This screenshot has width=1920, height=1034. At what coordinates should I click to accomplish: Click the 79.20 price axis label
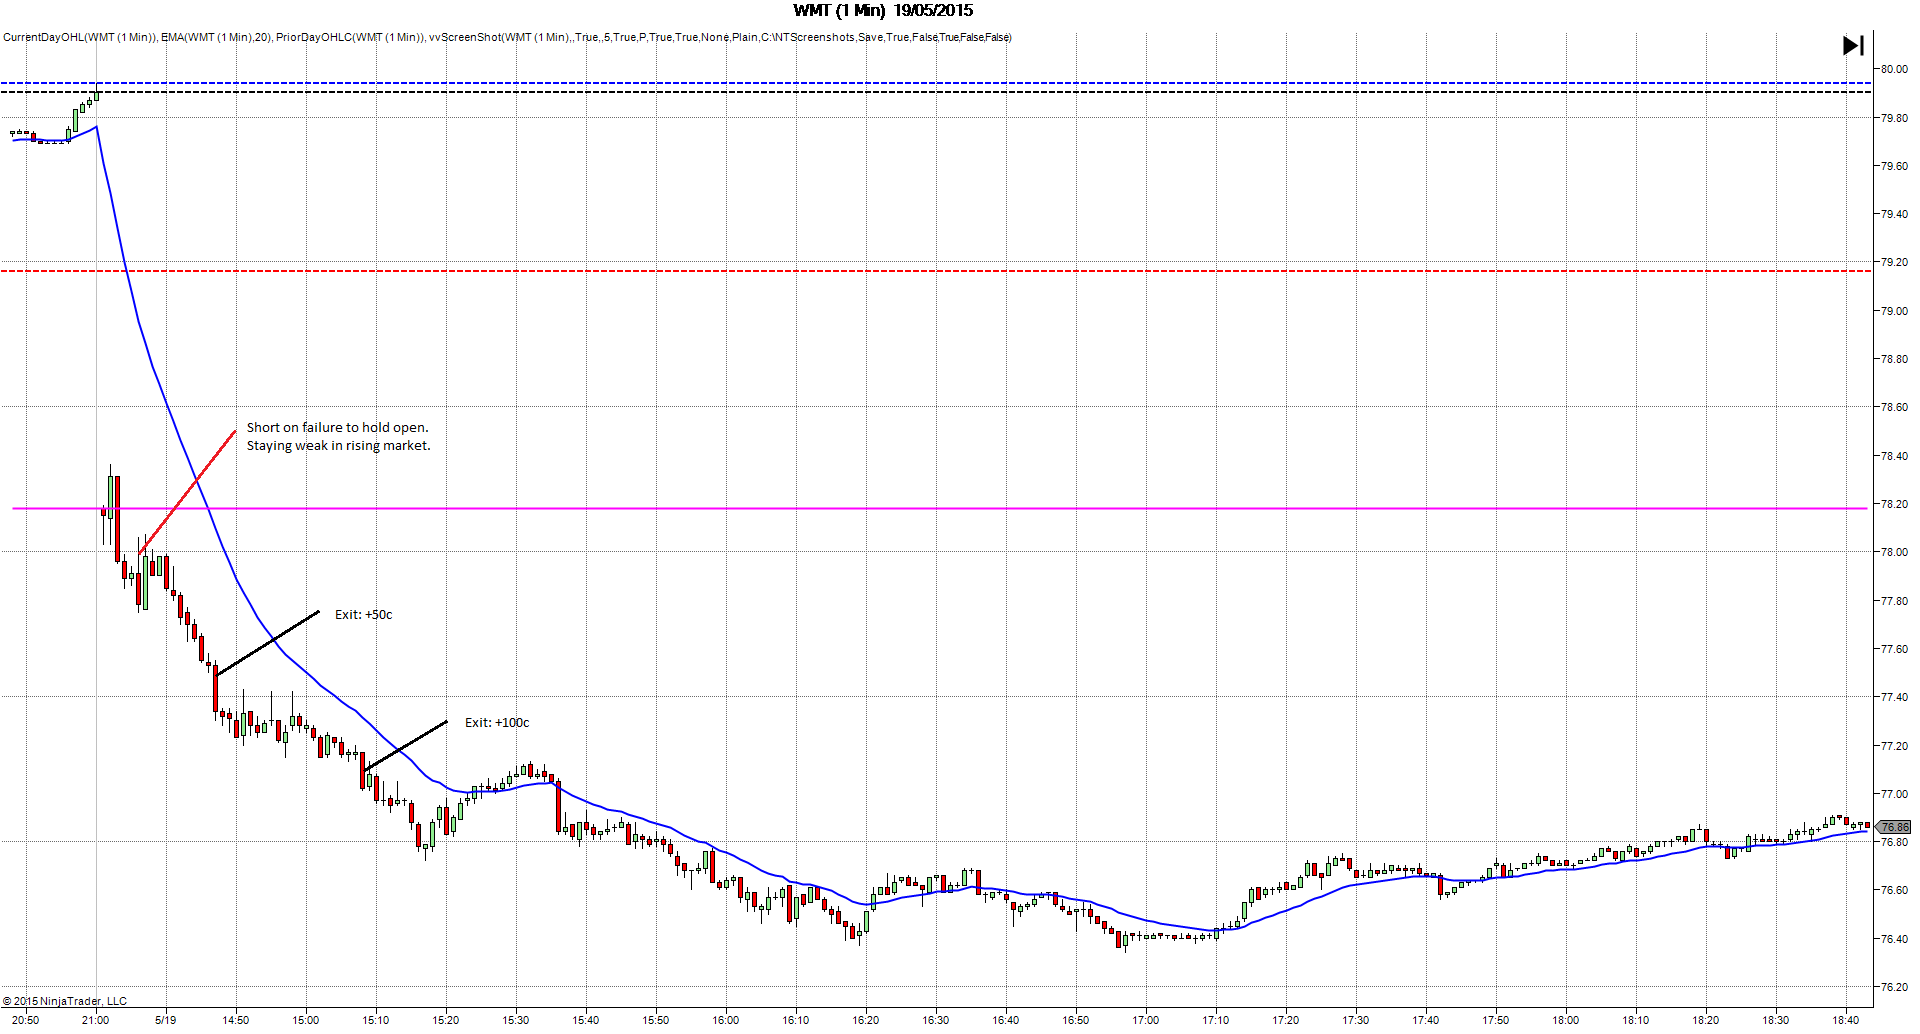pyautogui.click(x=1894, y=263)
